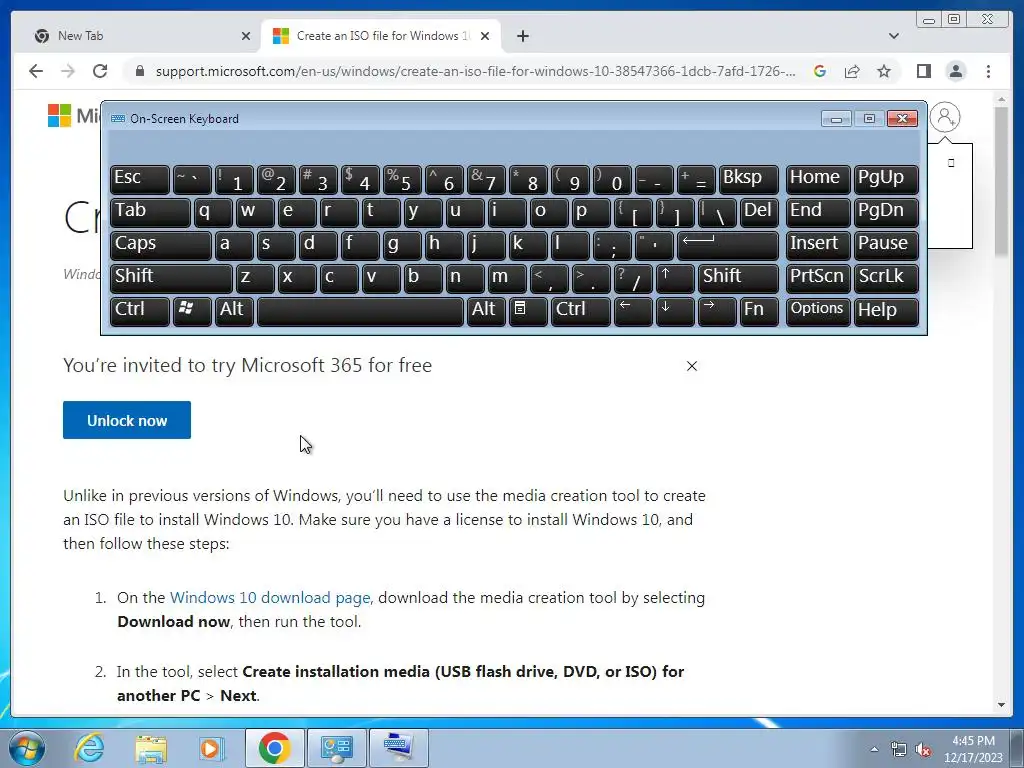The height and width of the screenshot is (768, 1024).
Task: Tap the up arrow key on keyboard
Action: pyautogui.click(x=675, y=278)
